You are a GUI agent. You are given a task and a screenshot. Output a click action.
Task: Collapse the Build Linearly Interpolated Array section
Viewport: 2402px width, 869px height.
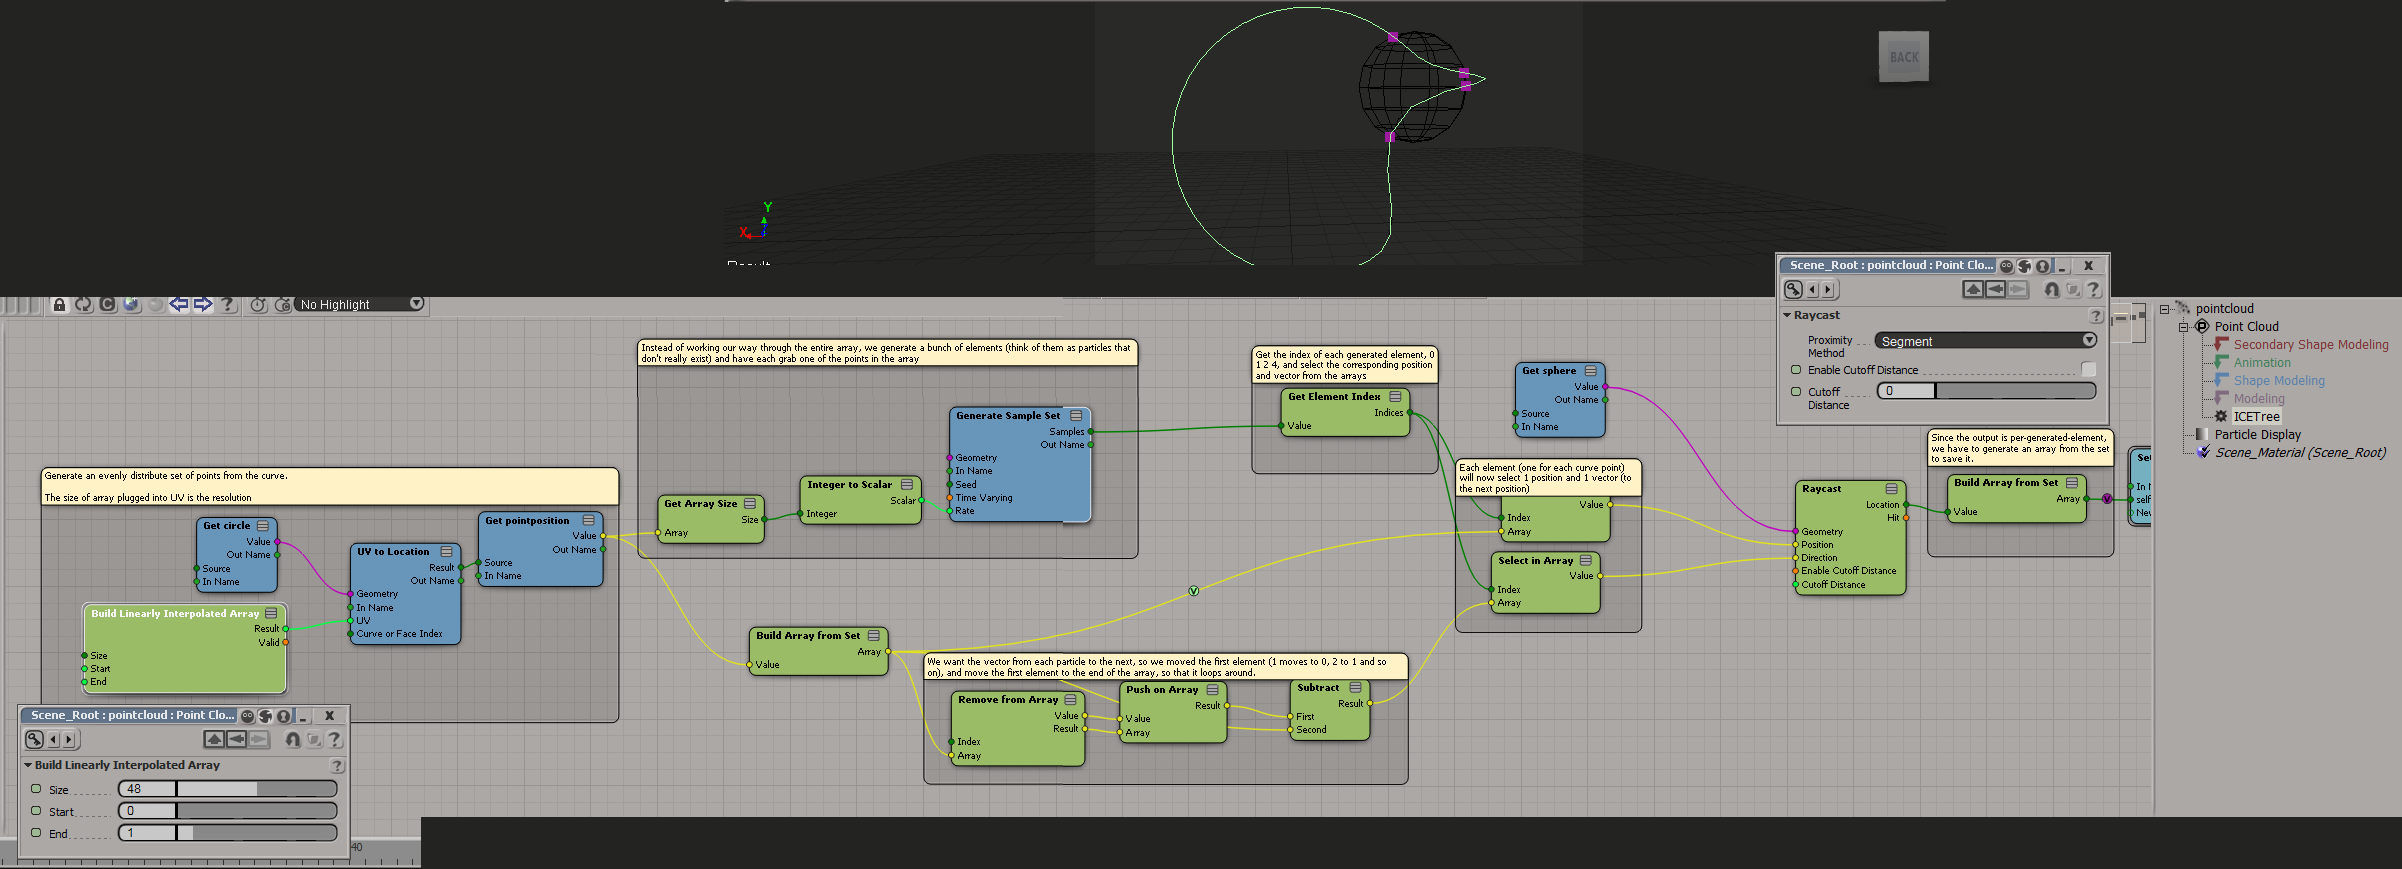tap(28, 765)
